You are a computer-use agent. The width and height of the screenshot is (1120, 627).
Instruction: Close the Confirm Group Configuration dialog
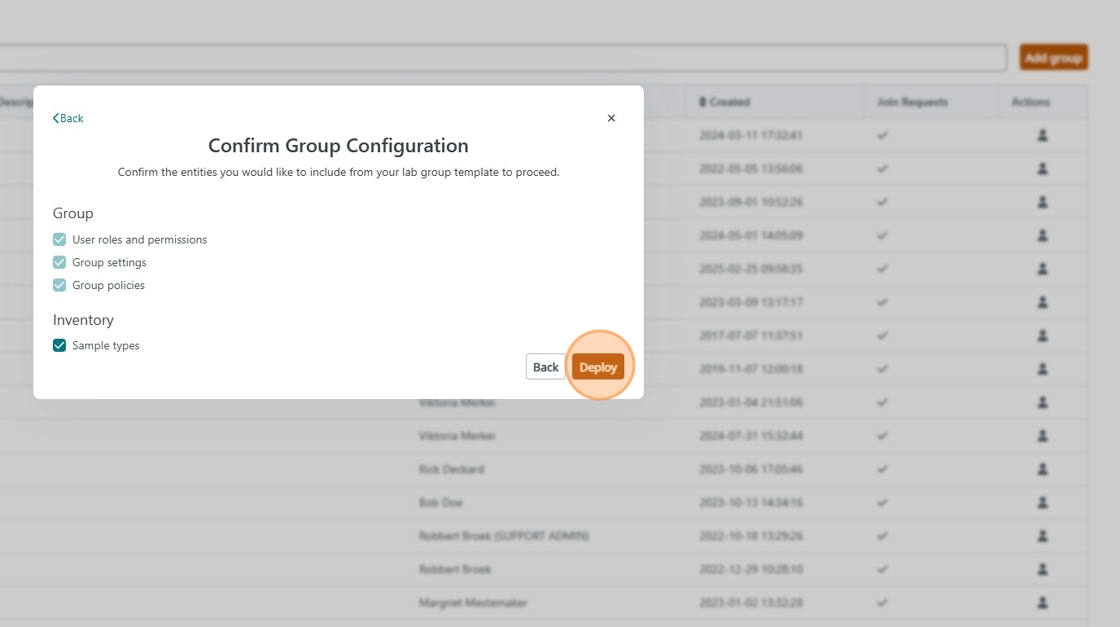[611, 118]
